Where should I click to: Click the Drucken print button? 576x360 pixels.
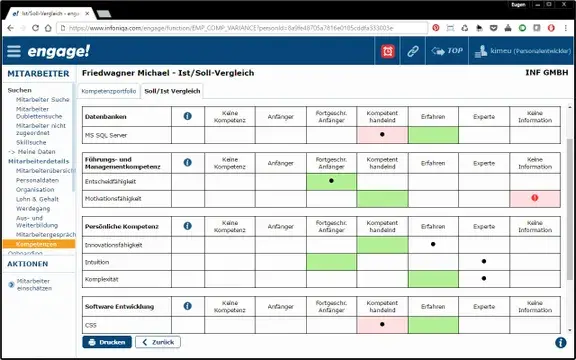107,342
